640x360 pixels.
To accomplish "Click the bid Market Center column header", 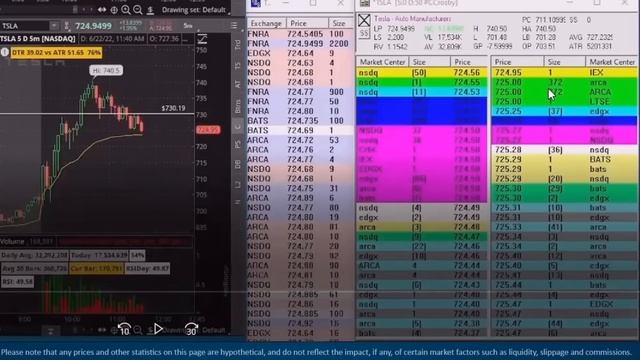I will tap(382, 62).
